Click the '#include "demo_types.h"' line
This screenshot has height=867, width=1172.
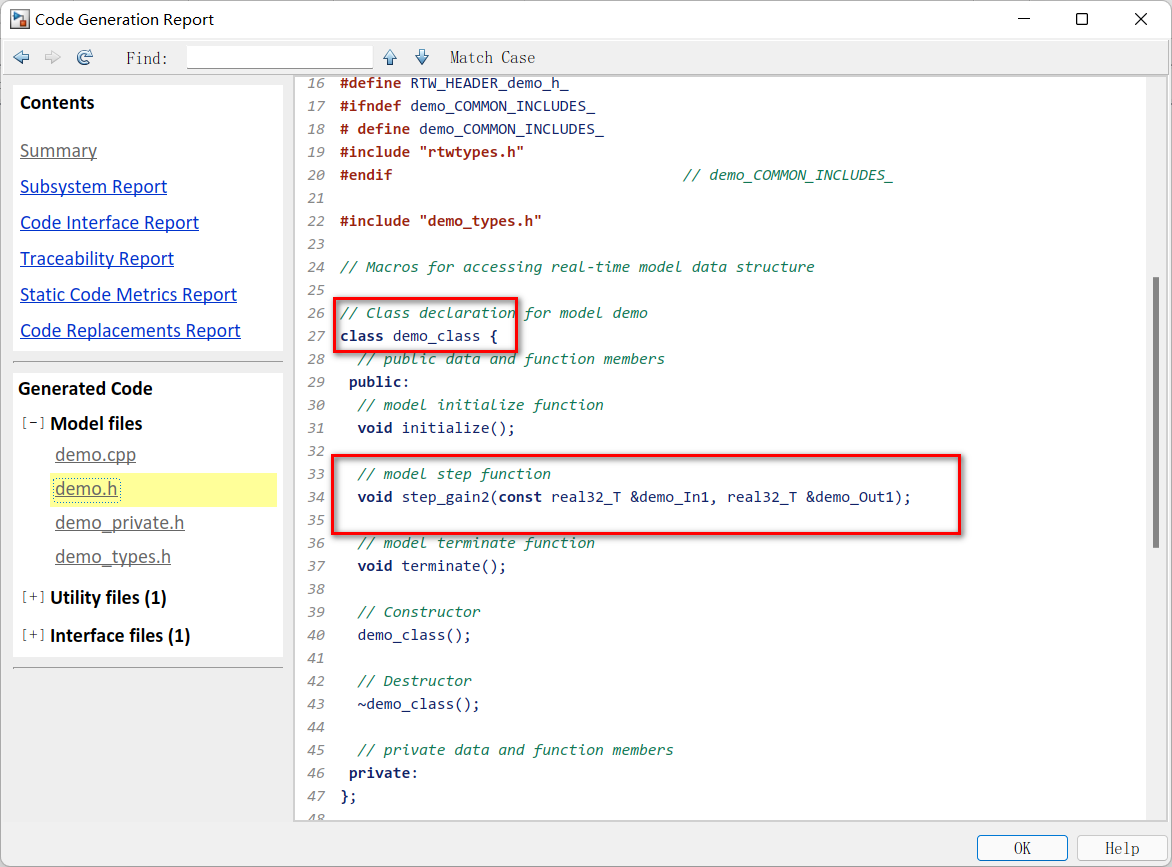(x=440, y=221)
